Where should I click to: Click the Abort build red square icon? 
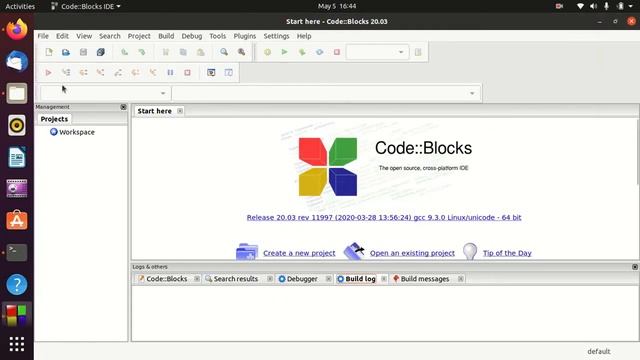point(337,52)
